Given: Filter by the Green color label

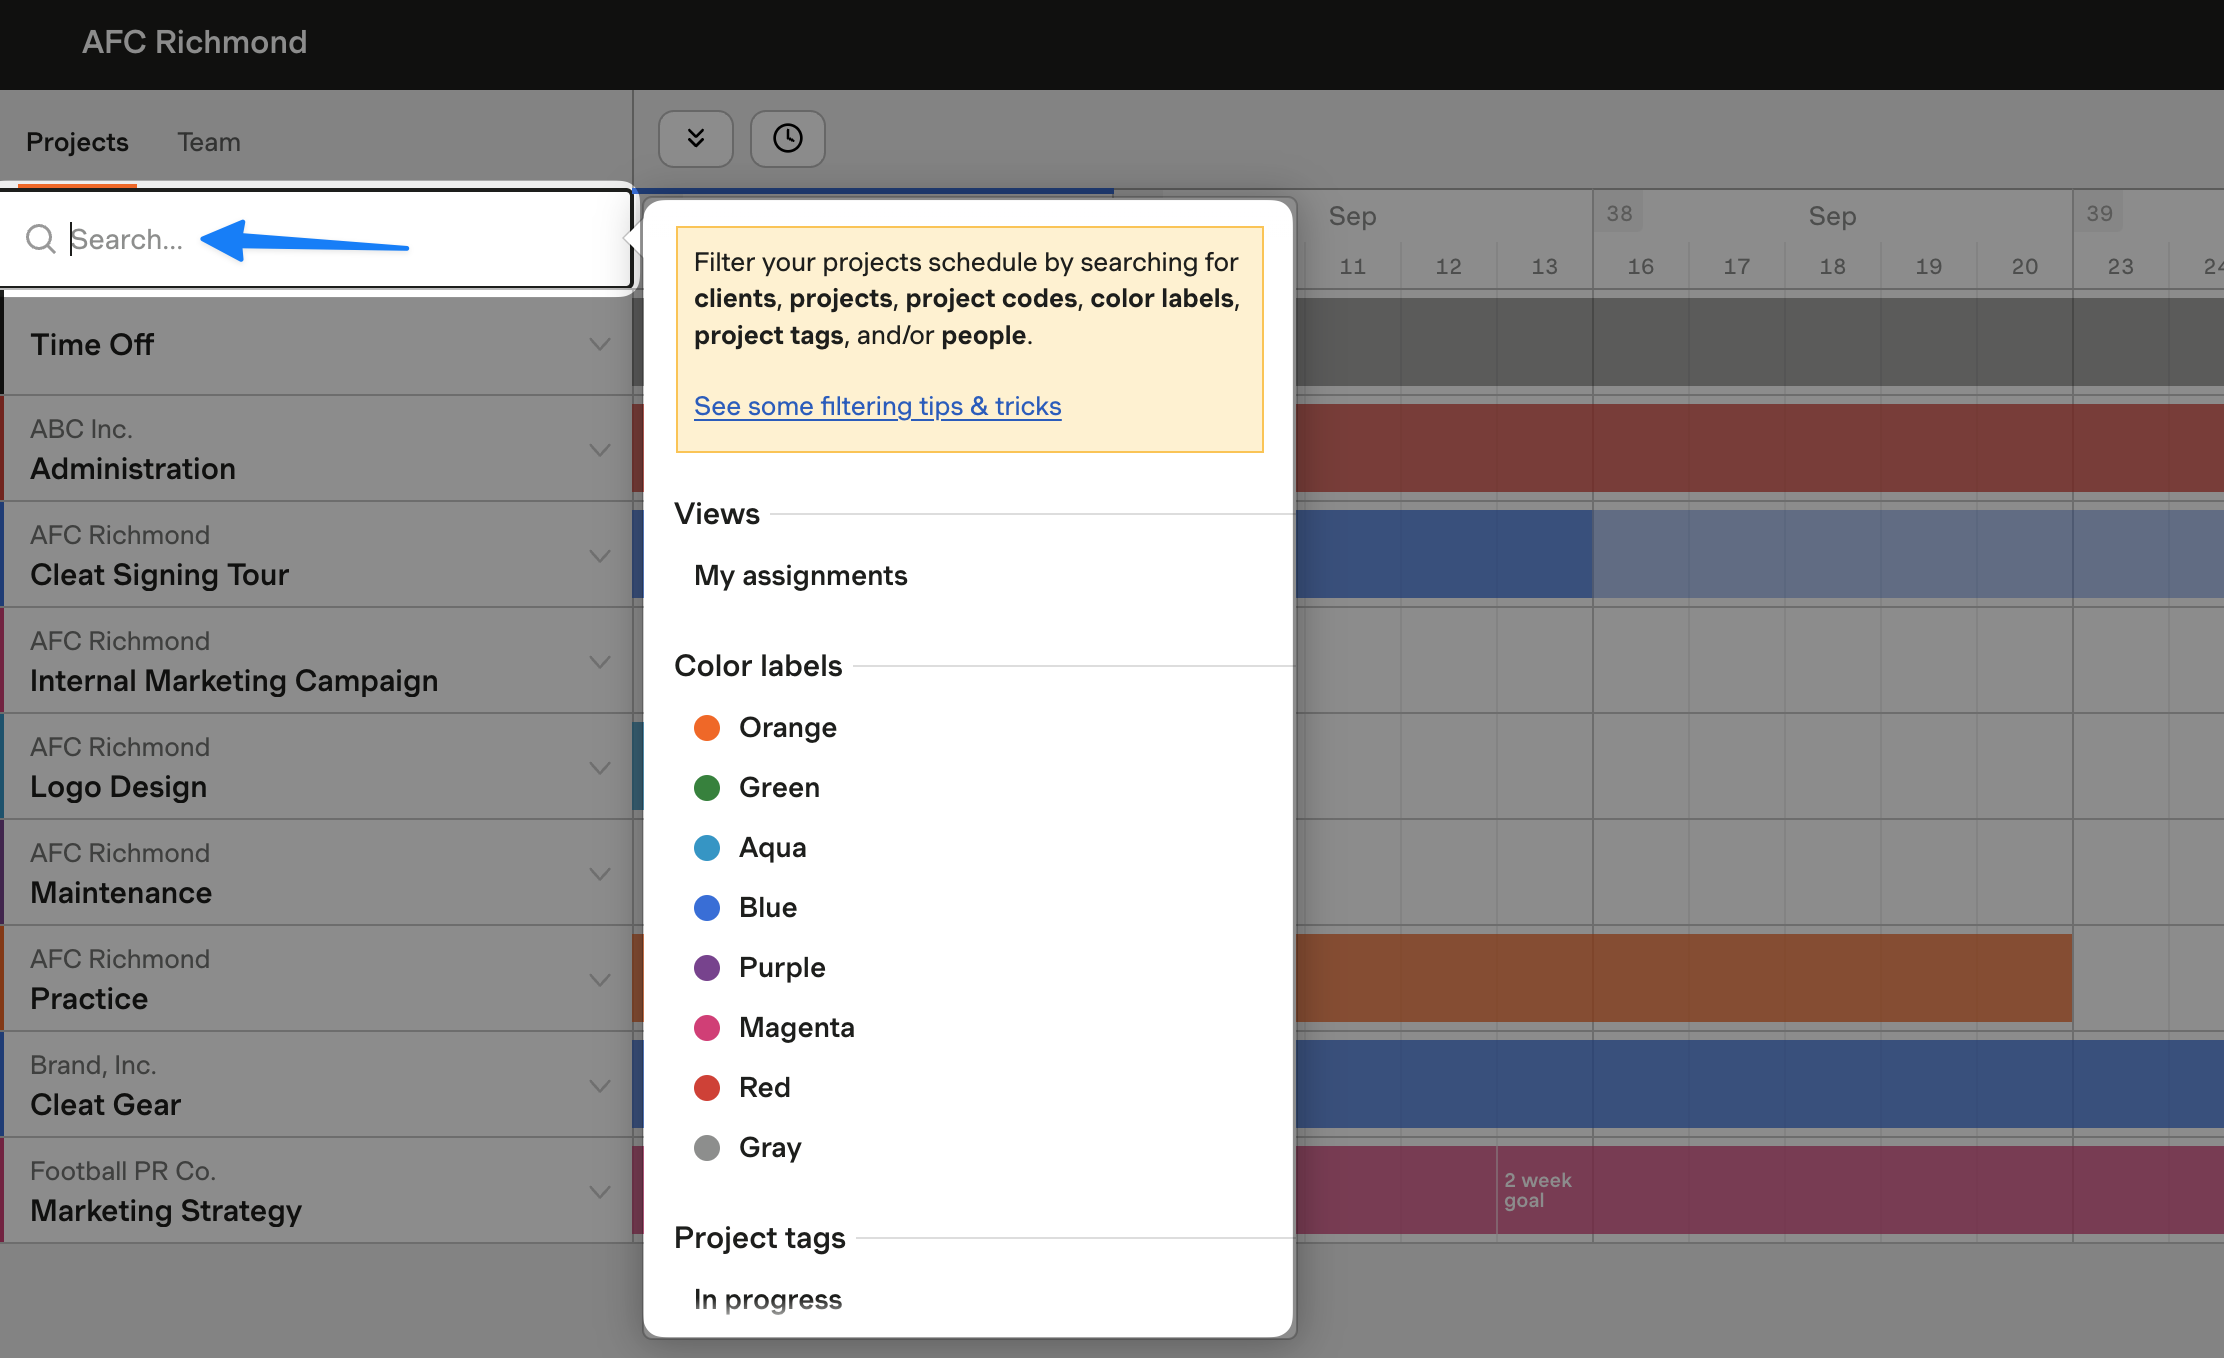Looking at the screenshot, I should click(757, 788).
